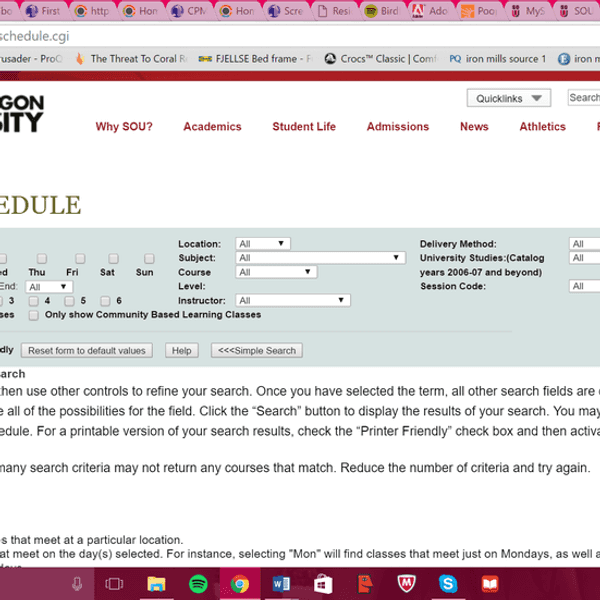The width and height of the screenshot is (600, 600).
Task: Open the Location dropdown
Action: click(263, 244)
